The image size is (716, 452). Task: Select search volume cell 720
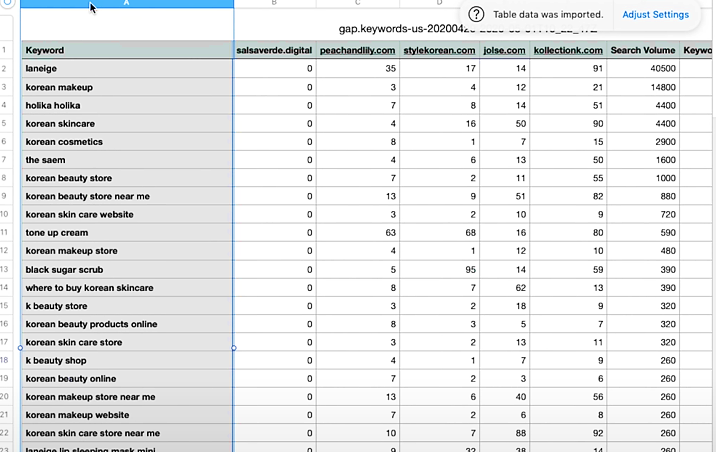[x=643, y=215]
